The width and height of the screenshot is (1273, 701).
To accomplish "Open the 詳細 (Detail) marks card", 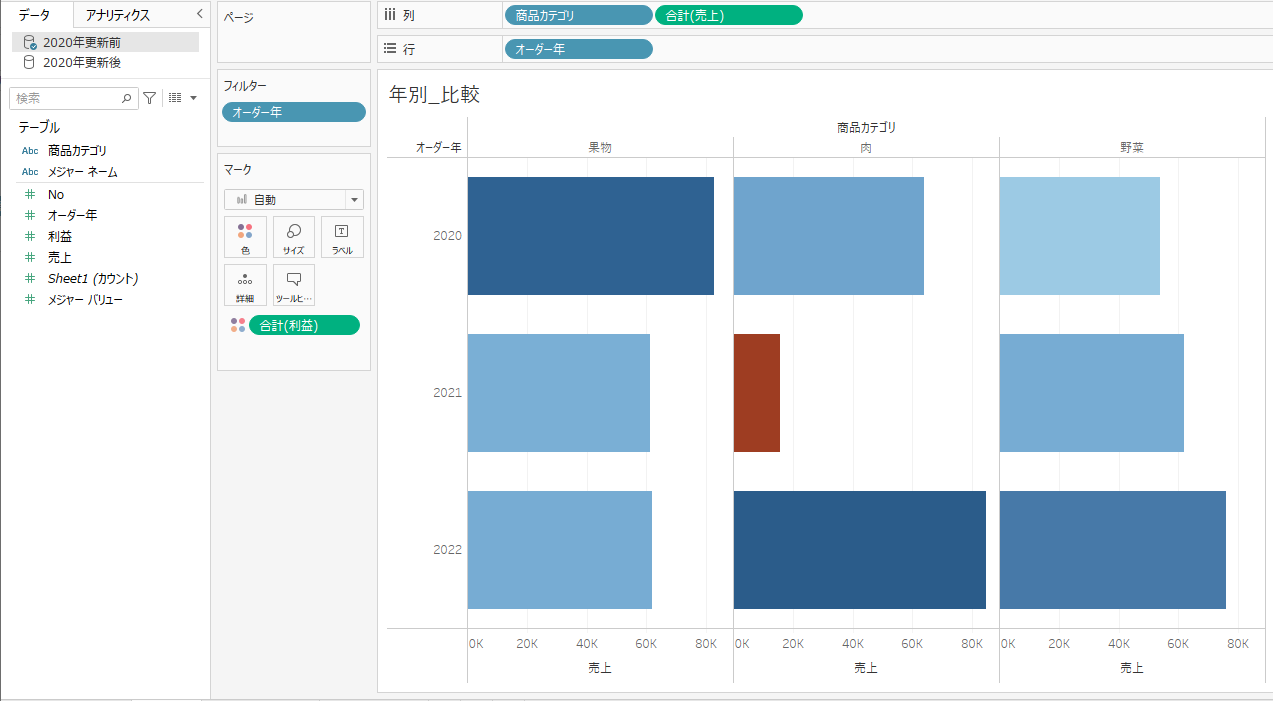I will (x=245, y=285).
